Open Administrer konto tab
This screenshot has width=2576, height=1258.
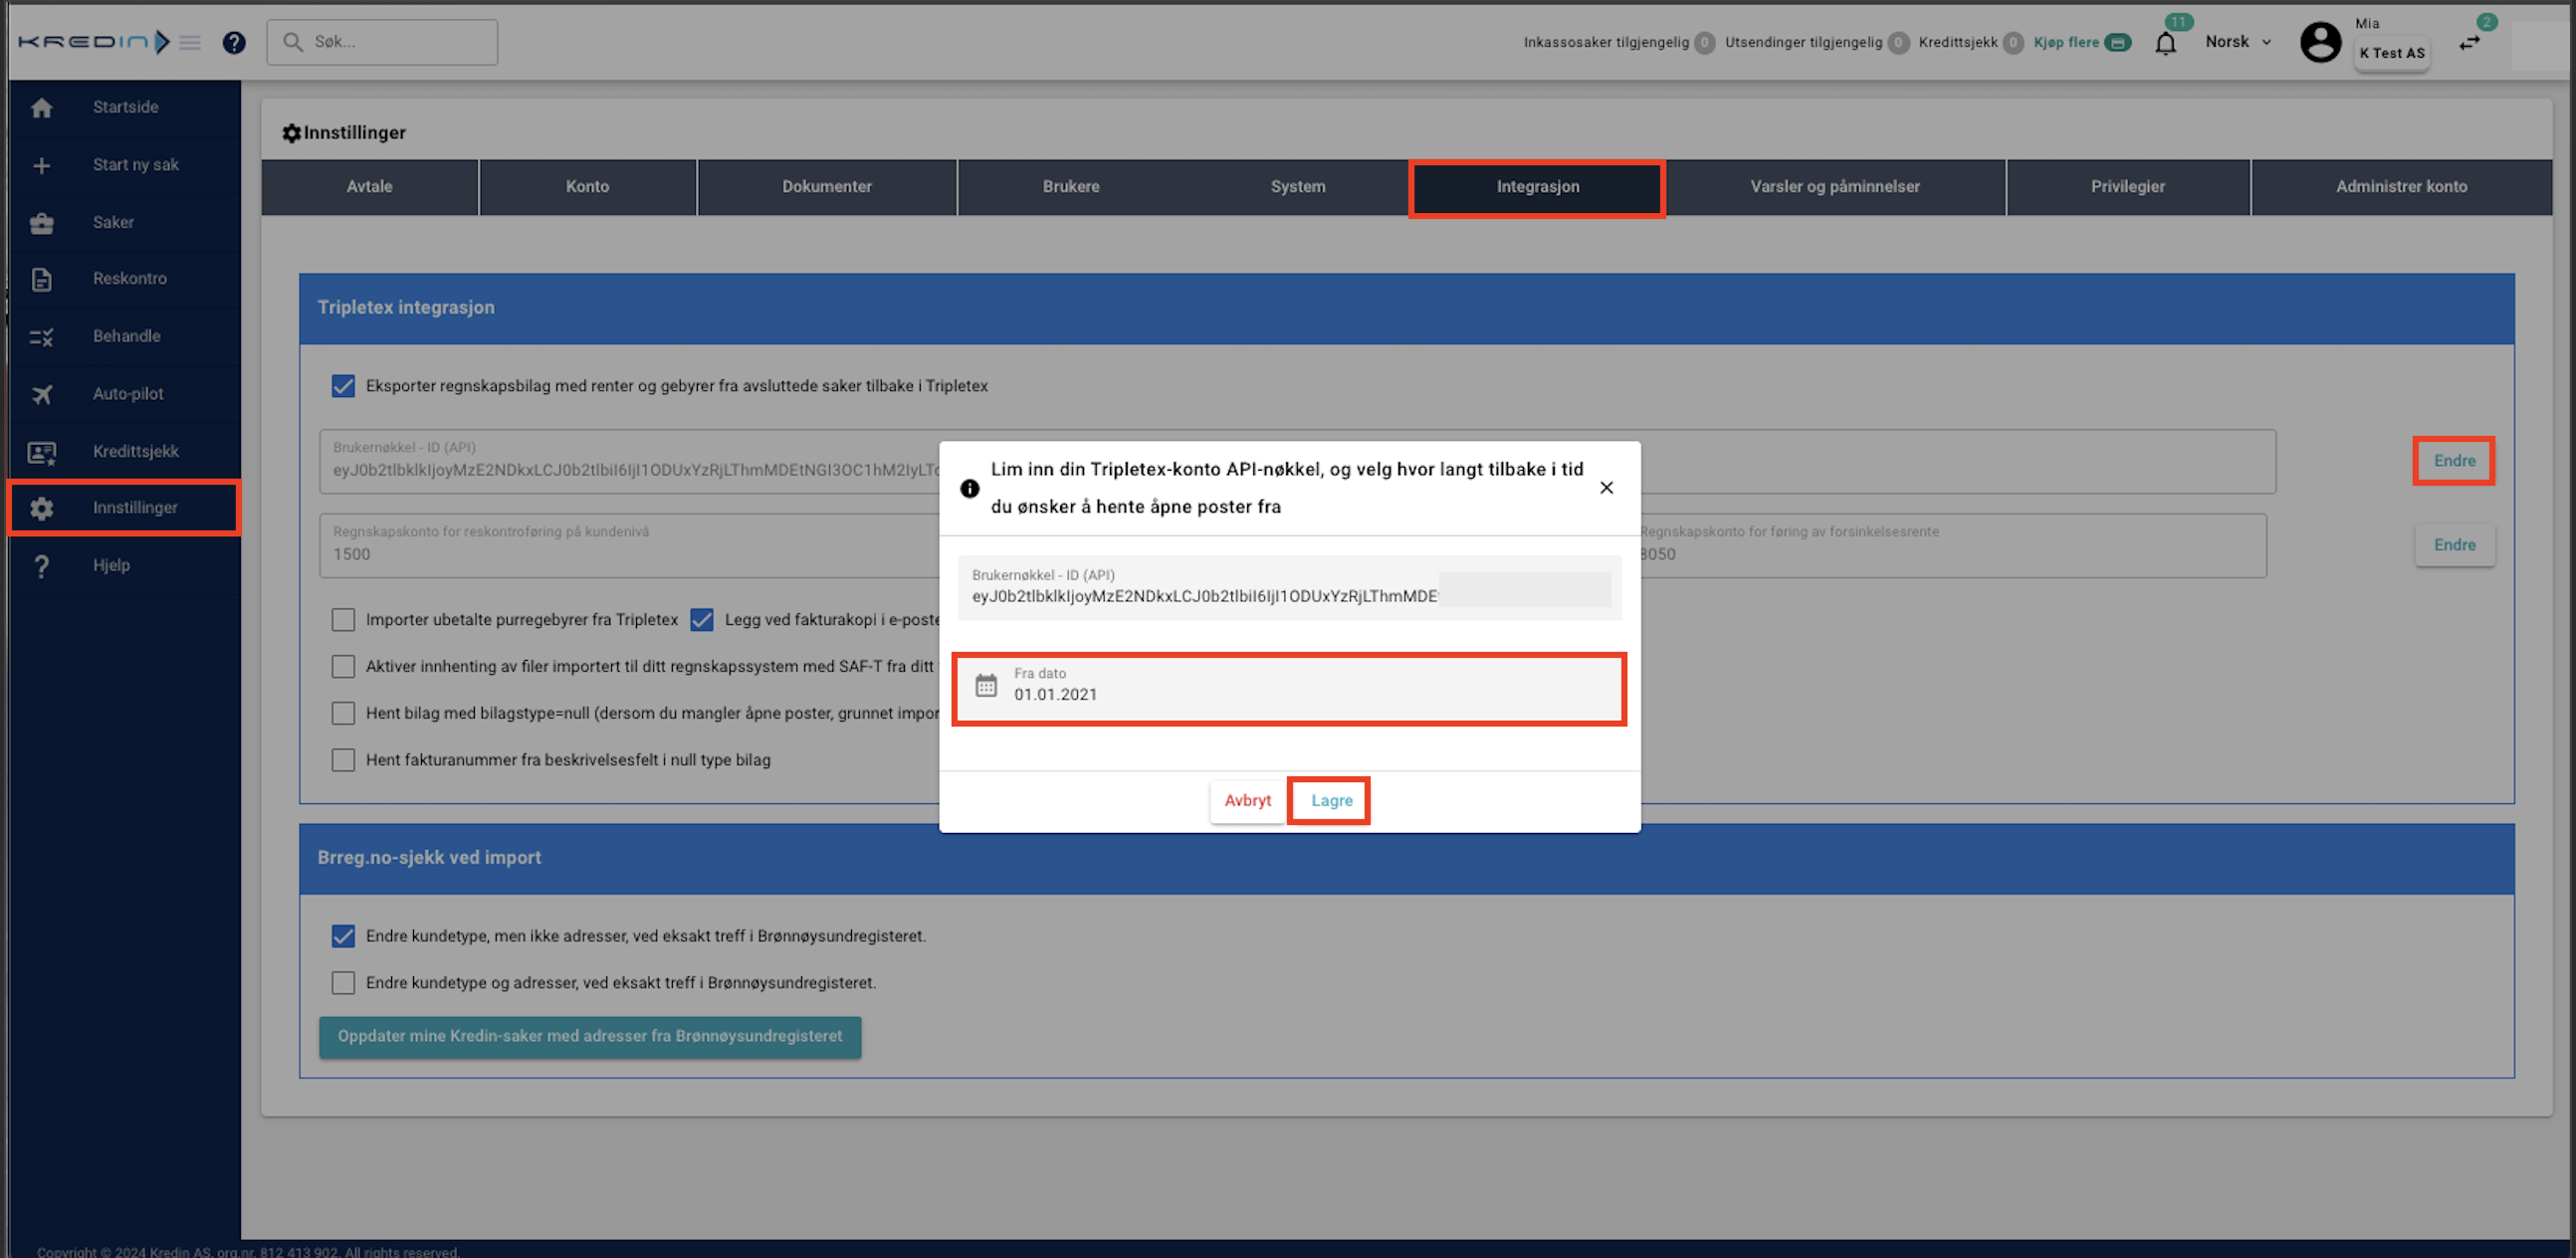[2401, 187]
